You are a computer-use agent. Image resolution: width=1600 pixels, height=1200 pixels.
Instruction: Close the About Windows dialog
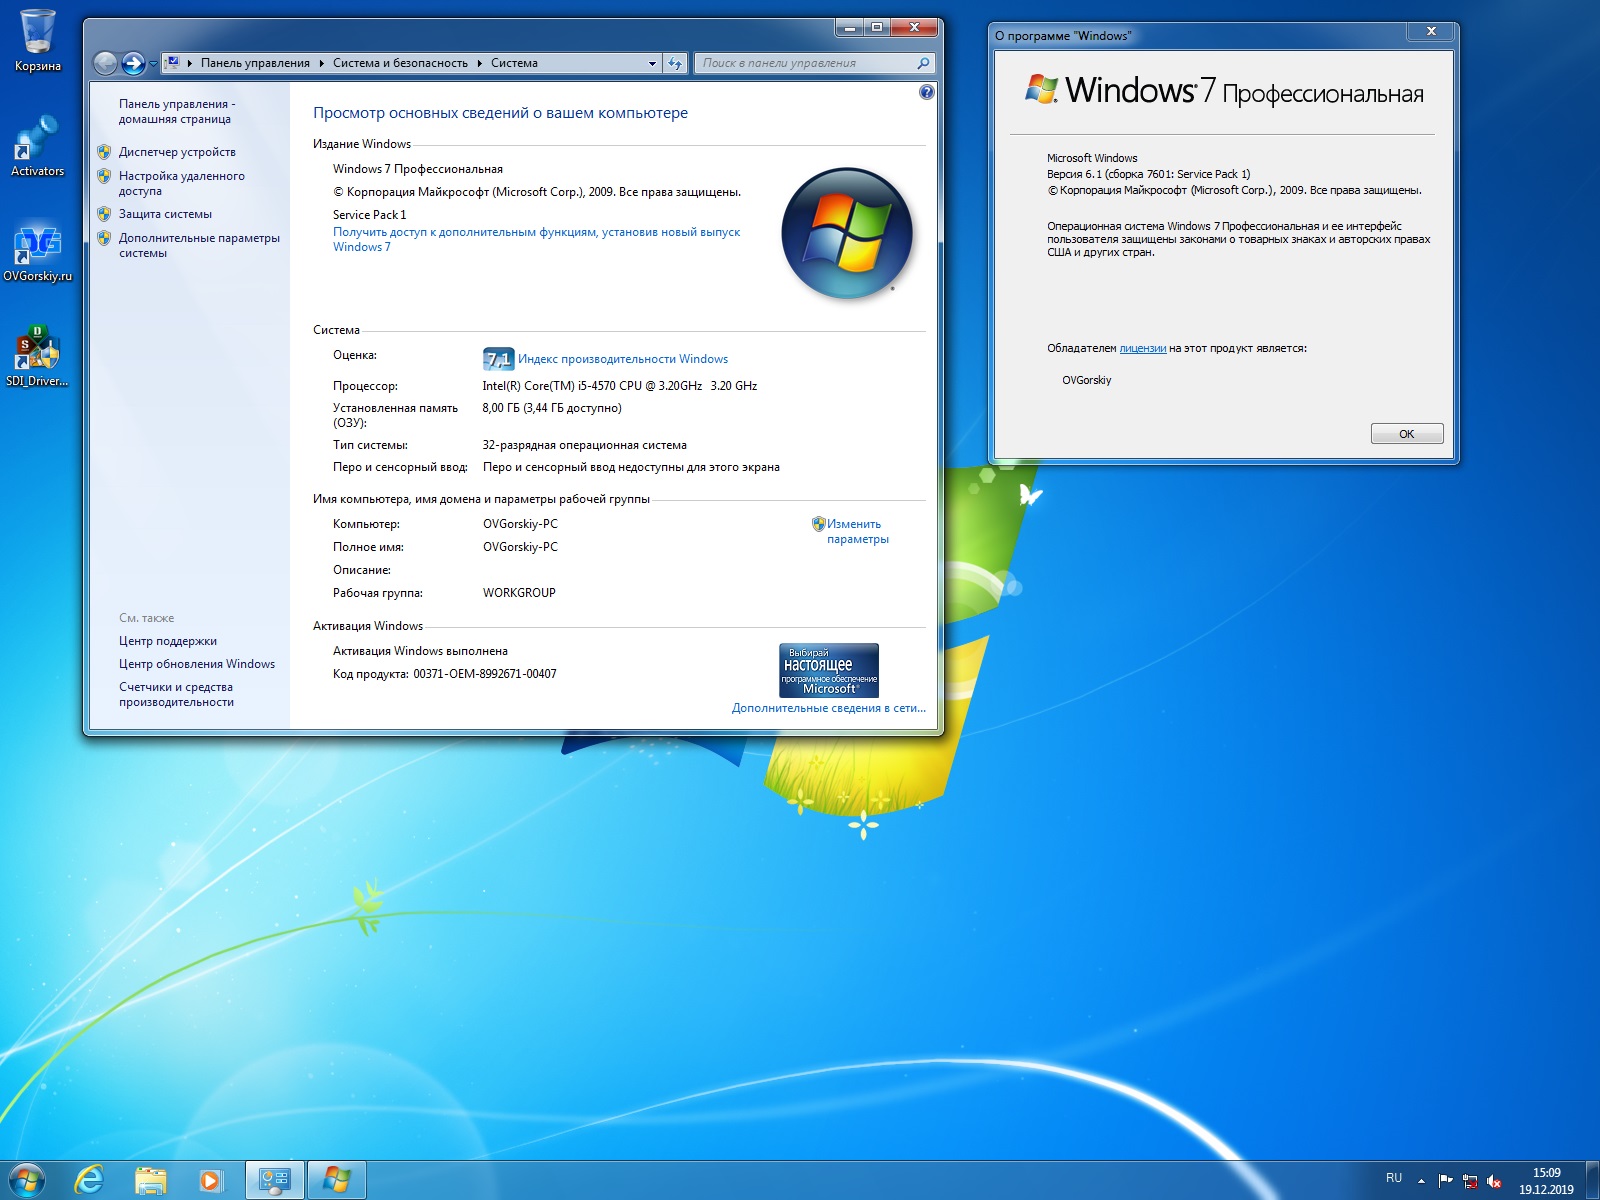pos(1431,32)
